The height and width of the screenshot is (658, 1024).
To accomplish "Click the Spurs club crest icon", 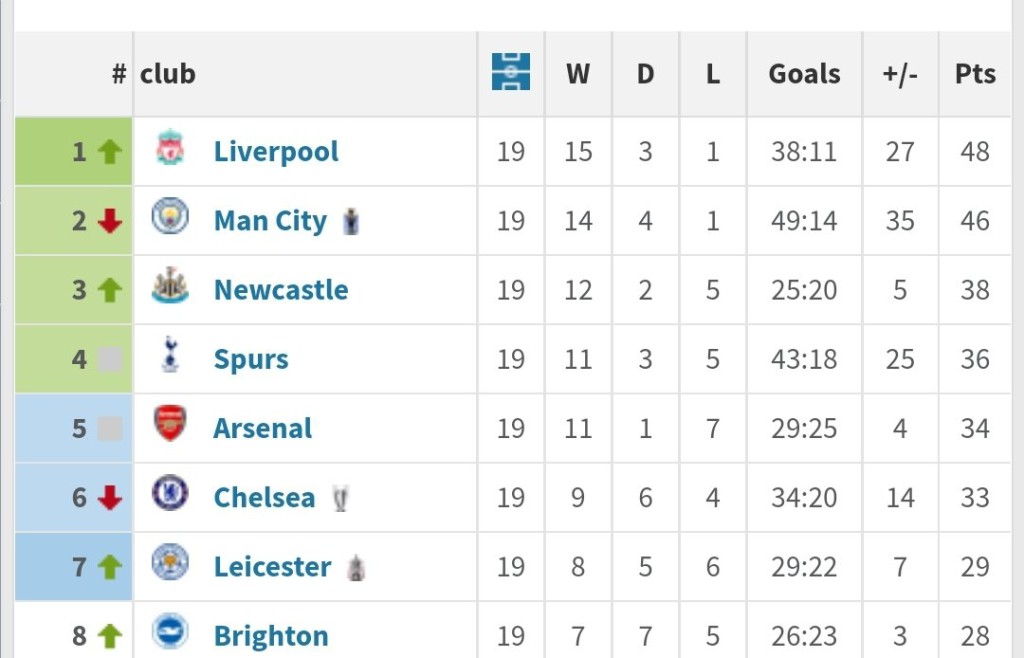I will (170, 356).
